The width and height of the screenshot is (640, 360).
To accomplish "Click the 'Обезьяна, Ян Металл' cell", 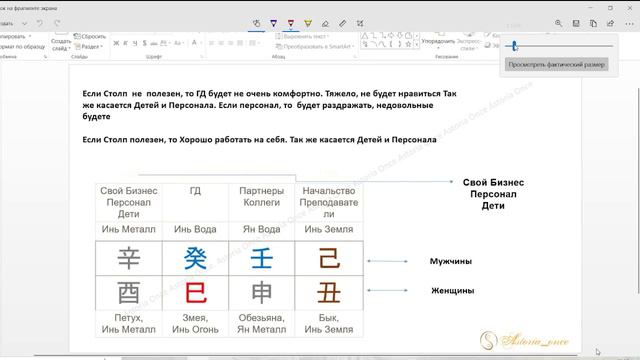I will pyautogui.click(x=261, y=324).
